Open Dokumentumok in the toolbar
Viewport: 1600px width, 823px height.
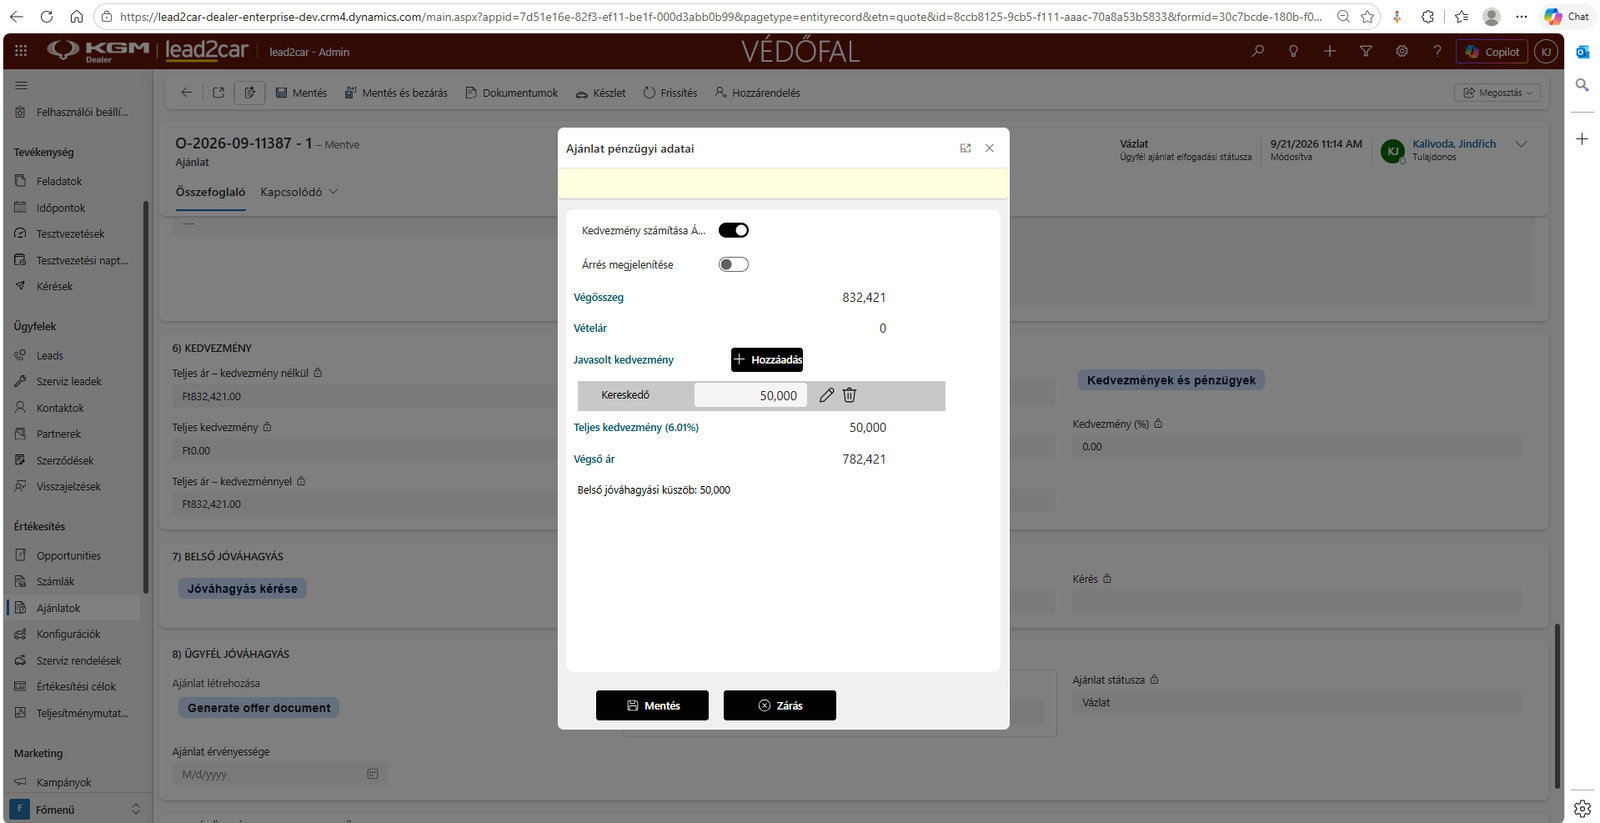(x=512, y=93)
